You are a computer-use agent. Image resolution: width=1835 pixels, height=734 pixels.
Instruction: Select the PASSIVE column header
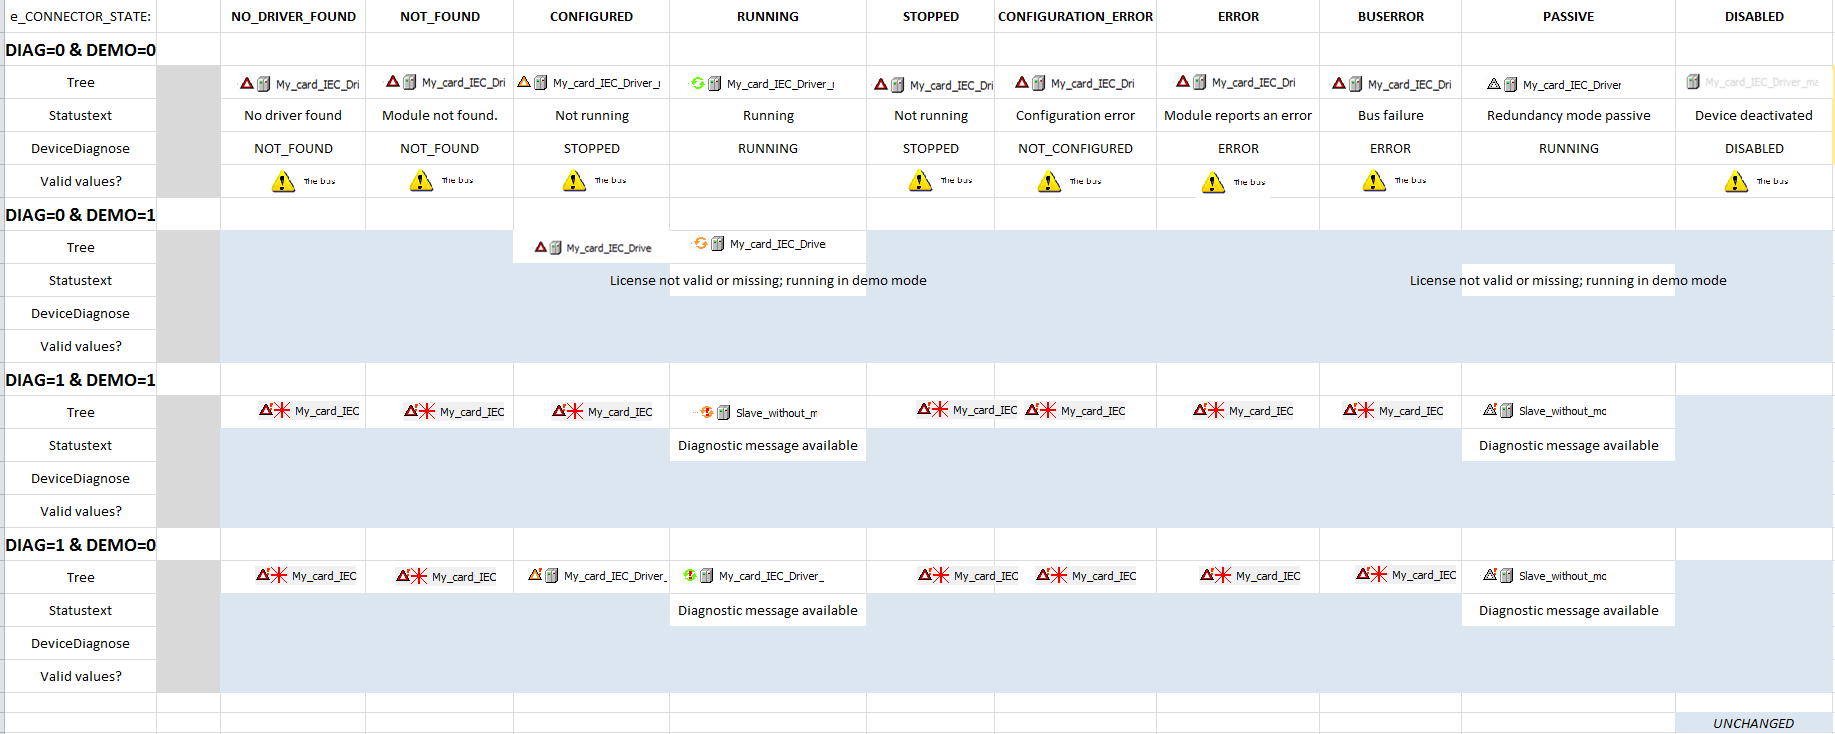(1567, 17)
